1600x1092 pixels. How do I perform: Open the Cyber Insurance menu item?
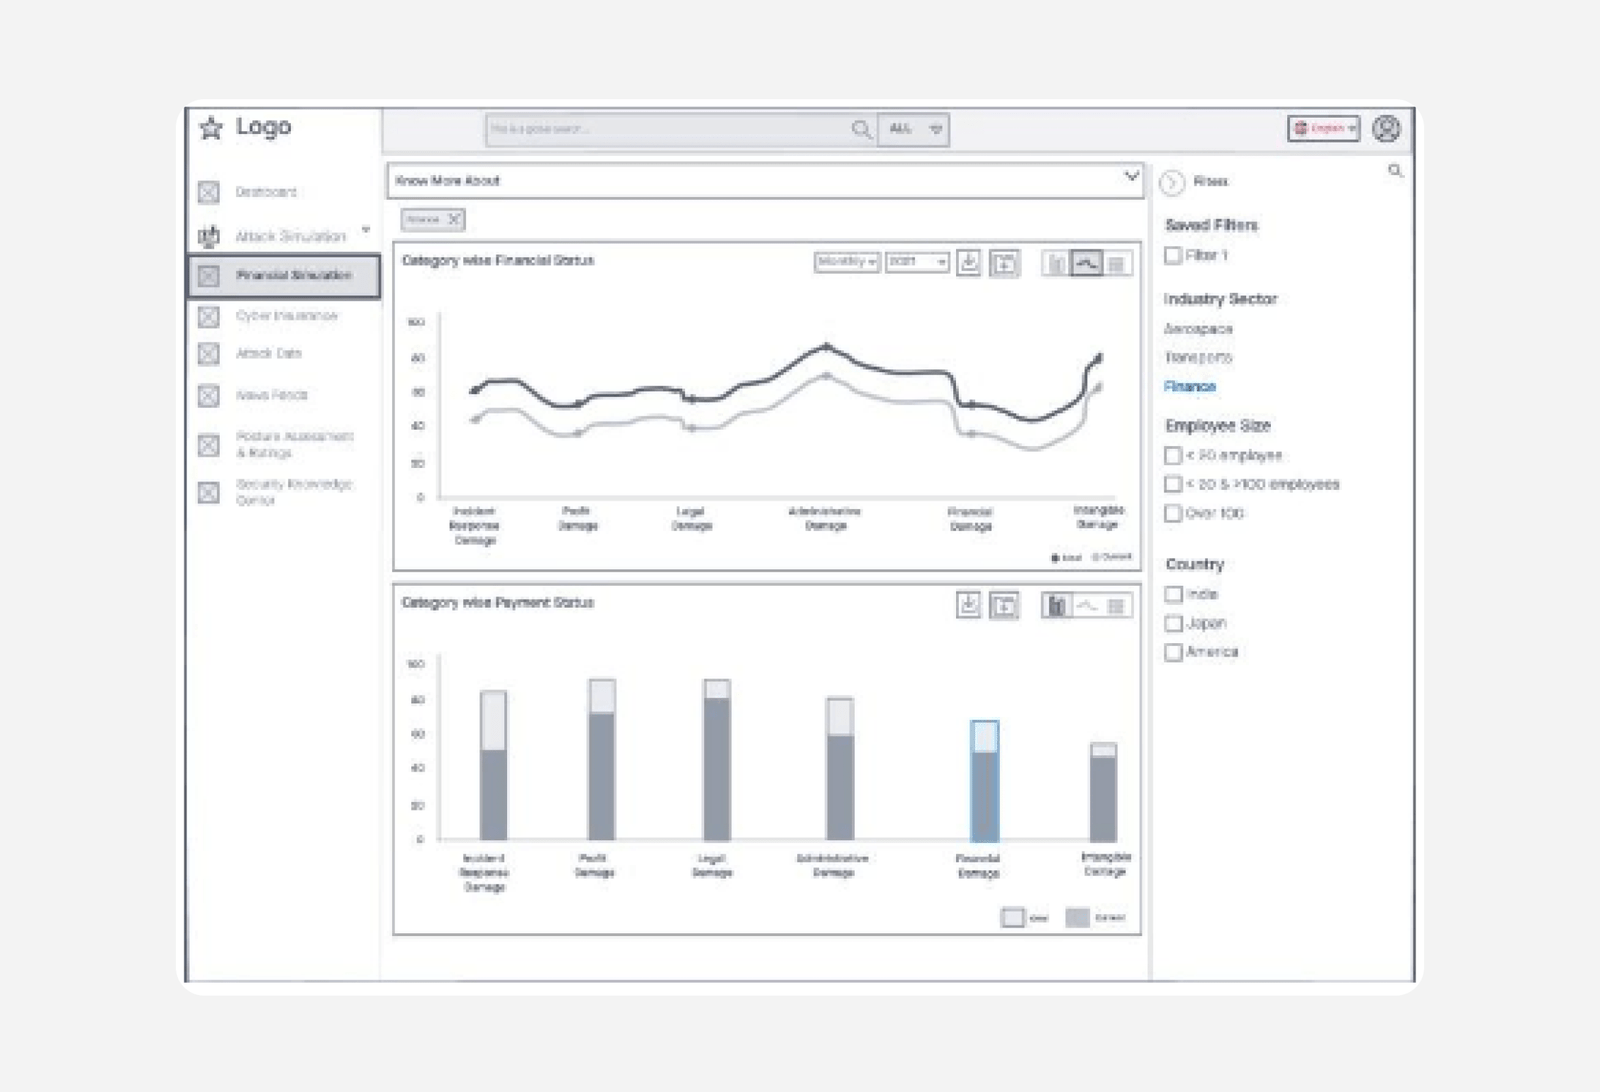[x=287, y=316]
